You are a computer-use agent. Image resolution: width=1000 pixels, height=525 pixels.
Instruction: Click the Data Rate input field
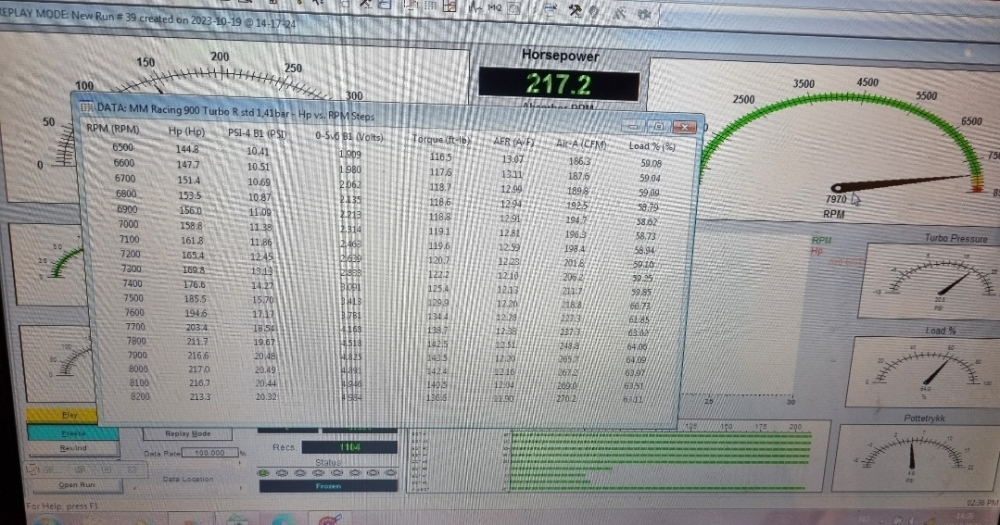210,452
